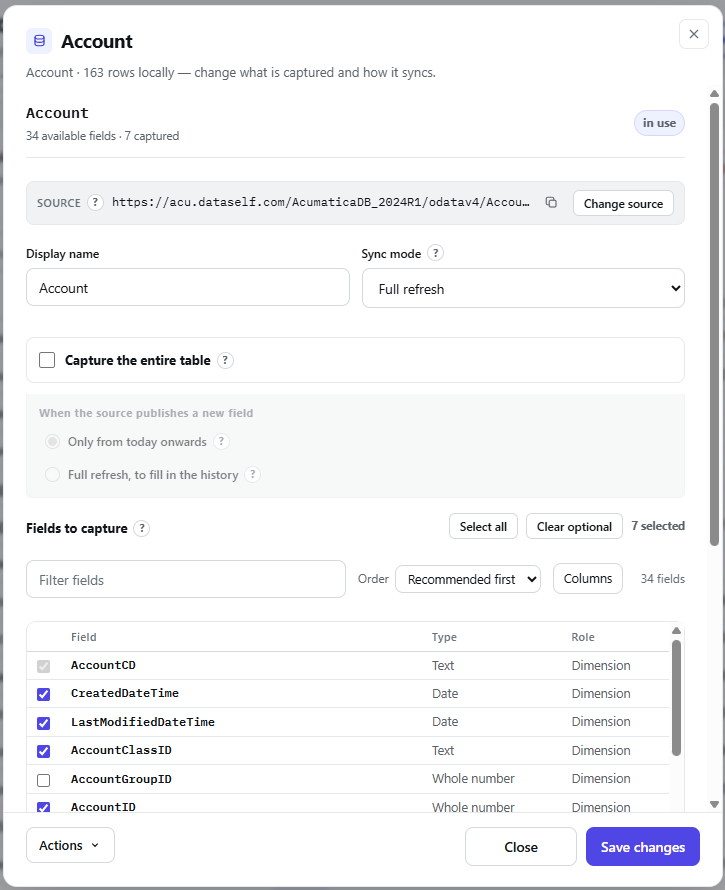The width and height of the screenshot is (725, 890).
Task: Click the source URL text
Action: tap(321, 202)
